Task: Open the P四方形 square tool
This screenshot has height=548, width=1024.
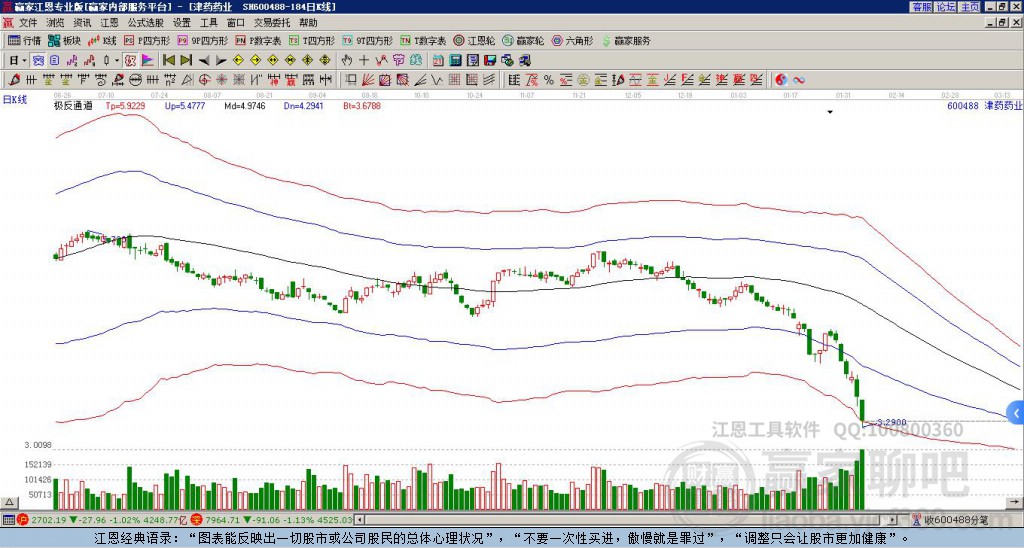Action: [x=147, y=40]
